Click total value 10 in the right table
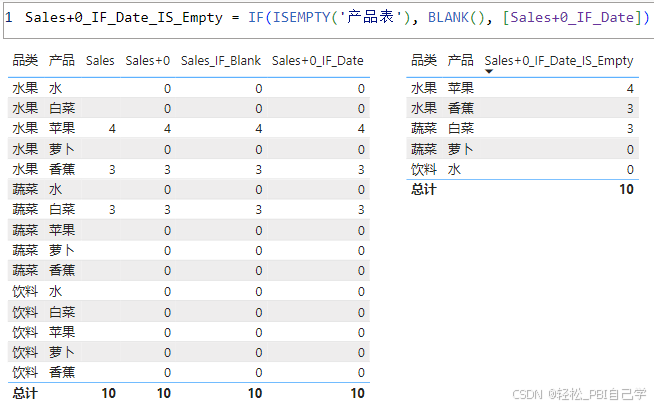 (x=626, y=189)
